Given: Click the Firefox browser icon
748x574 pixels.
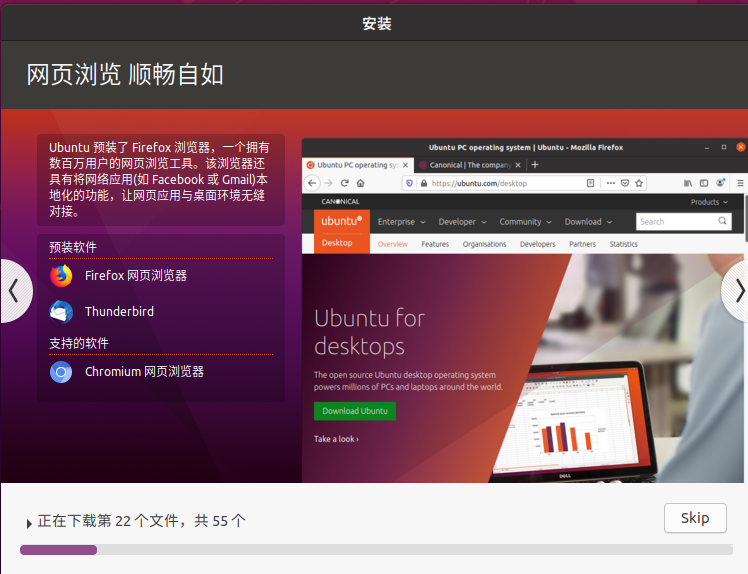Looking at the screenshot, I should point(61,276).
